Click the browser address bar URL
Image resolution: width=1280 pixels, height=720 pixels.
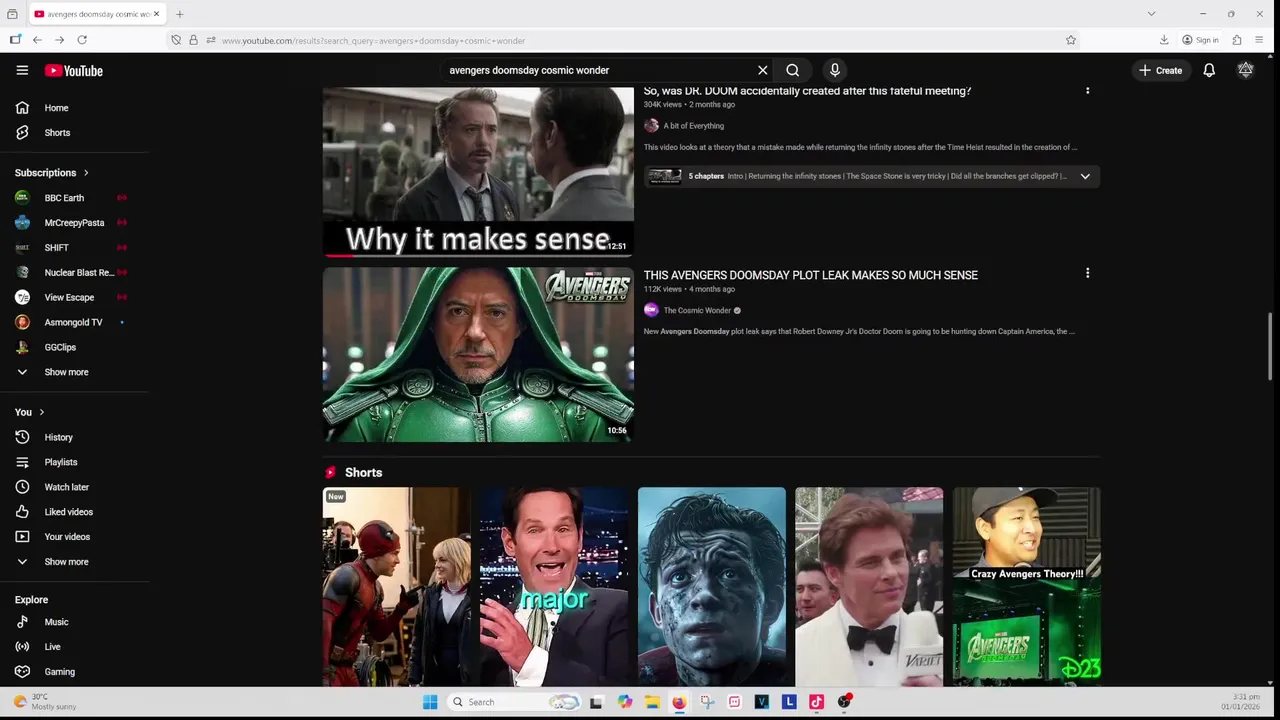point(373,41)
